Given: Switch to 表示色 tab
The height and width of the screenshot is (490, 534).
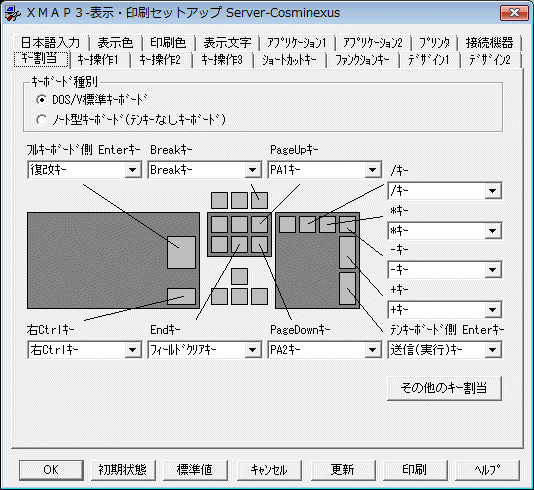Looking at the screenshot, I should (115, 43).
